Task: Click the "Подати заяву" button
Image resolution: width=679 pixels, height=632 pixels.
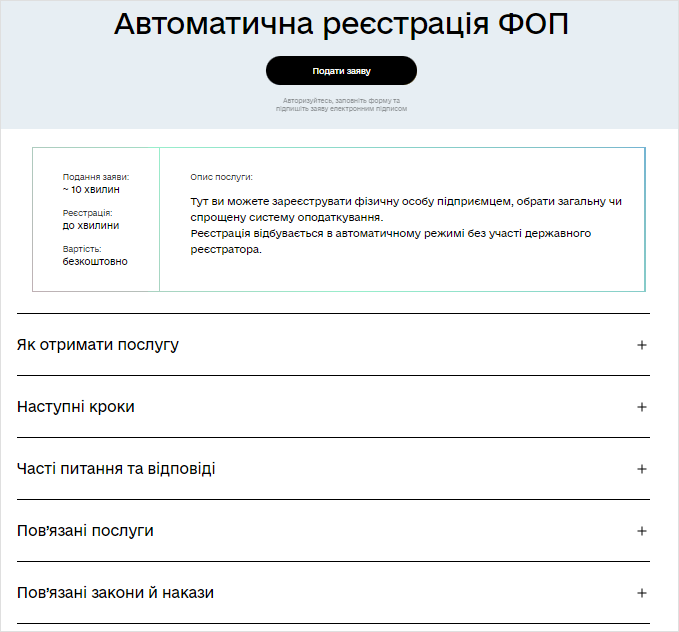Action: coord(341,71)
